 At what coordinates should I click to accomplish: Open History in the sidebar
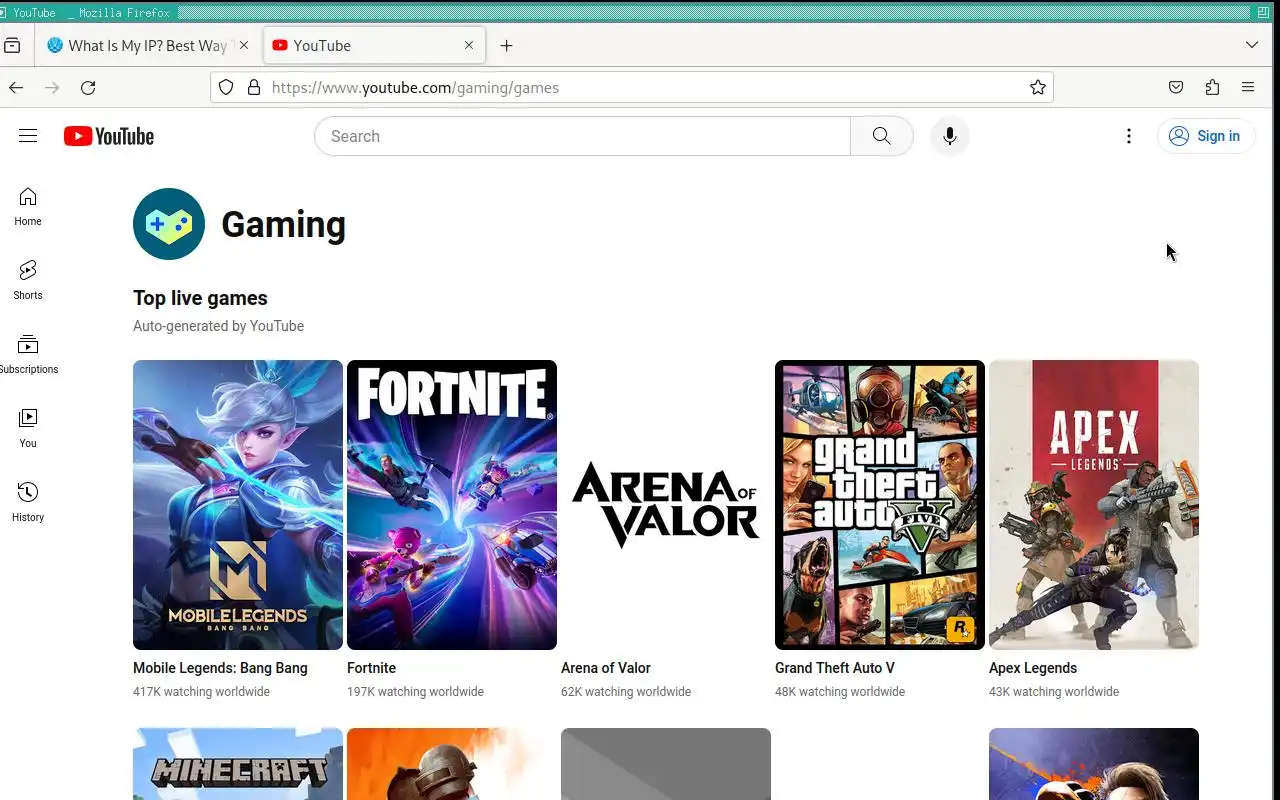(28, 503)
